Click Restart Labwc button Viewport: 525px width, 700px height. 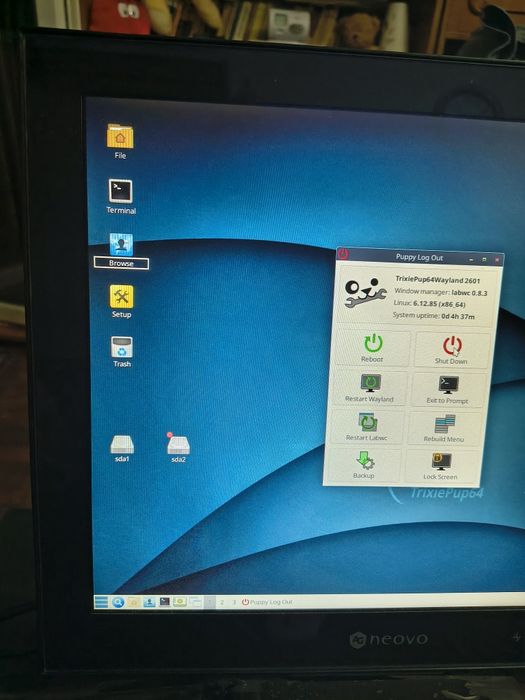pyautogui.click(x=367, y=427)
